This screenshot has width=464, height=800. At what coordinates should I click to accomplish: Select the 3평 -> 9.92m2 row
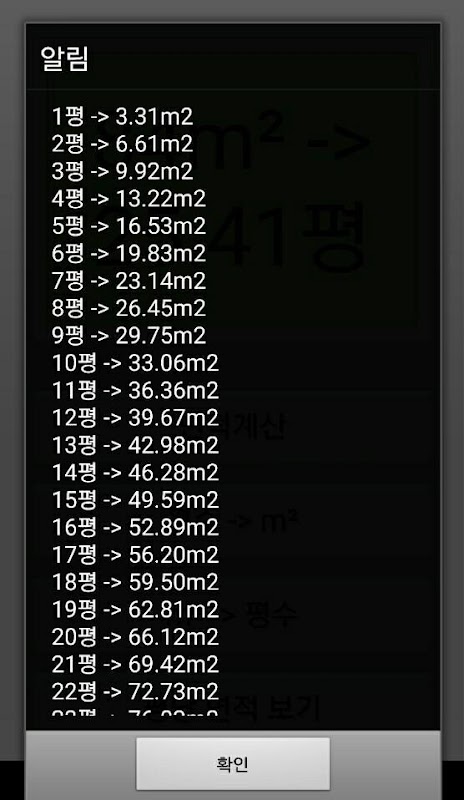[123, 171]
